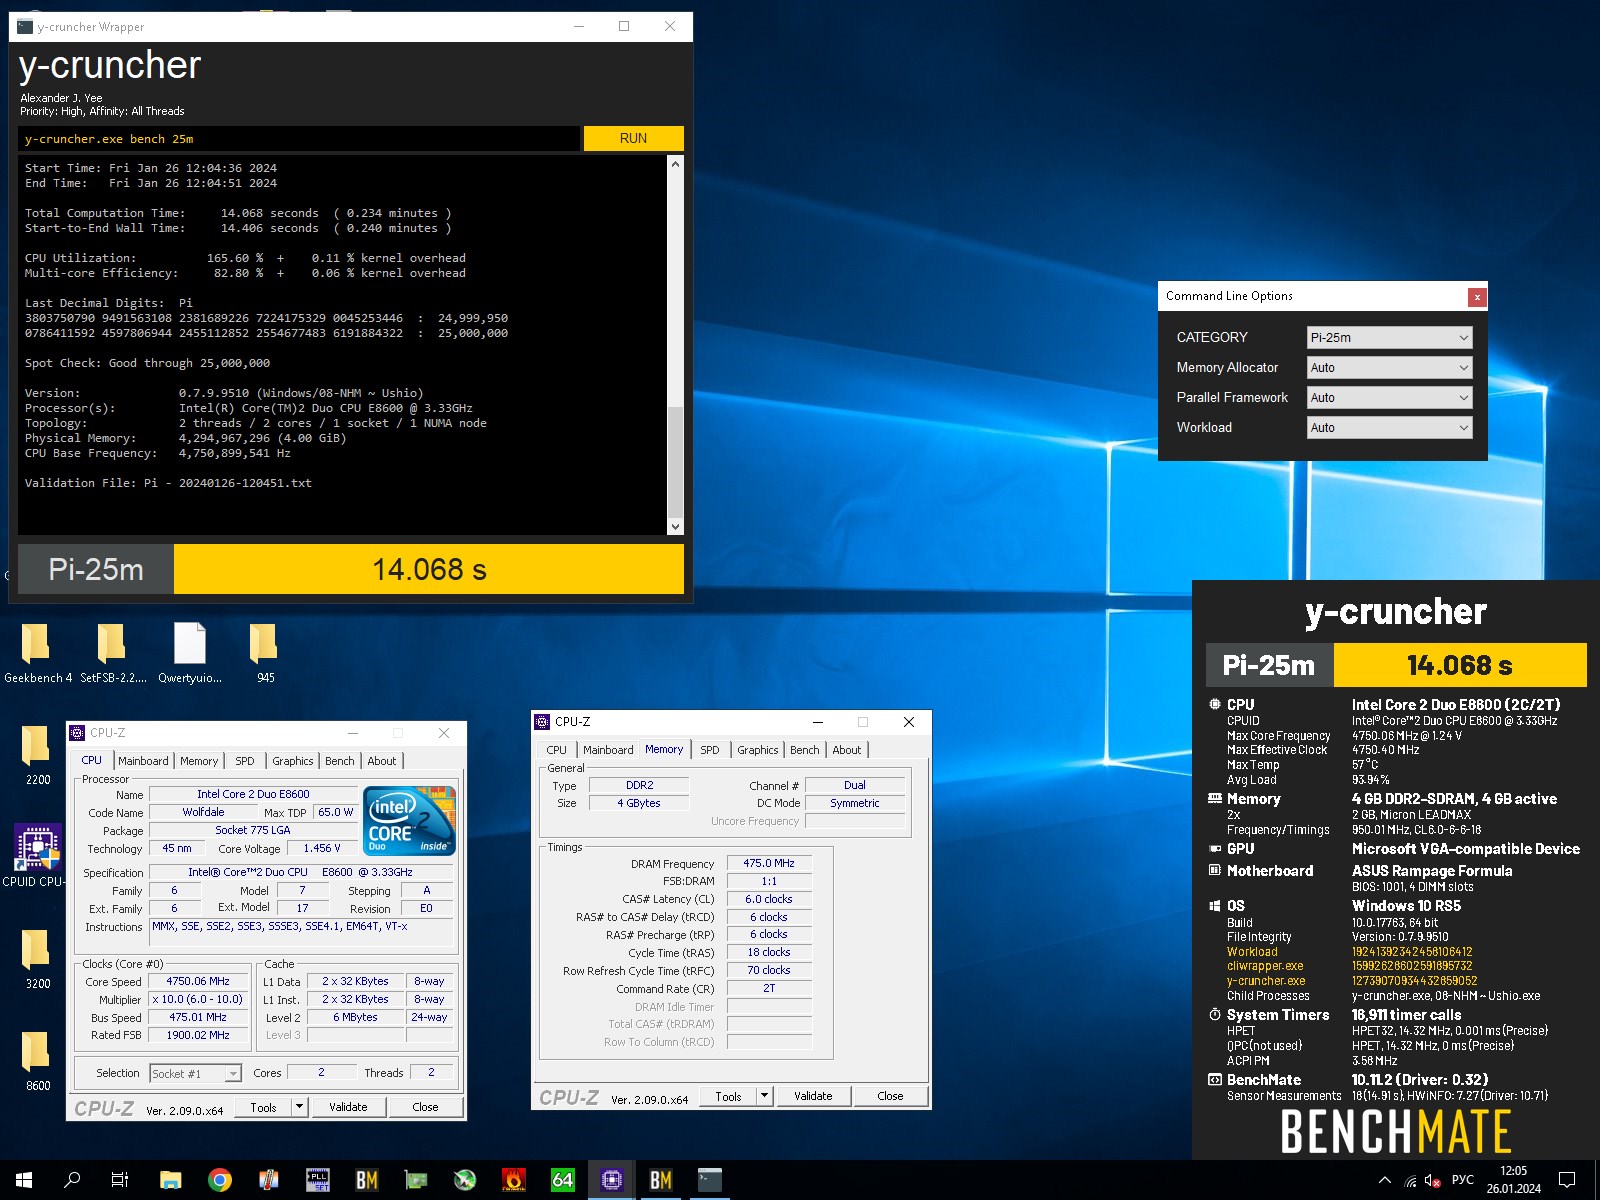Close the Command Line Options panel
The width and height of the screenshot is (1600, 1200).
coord(1477,297)
